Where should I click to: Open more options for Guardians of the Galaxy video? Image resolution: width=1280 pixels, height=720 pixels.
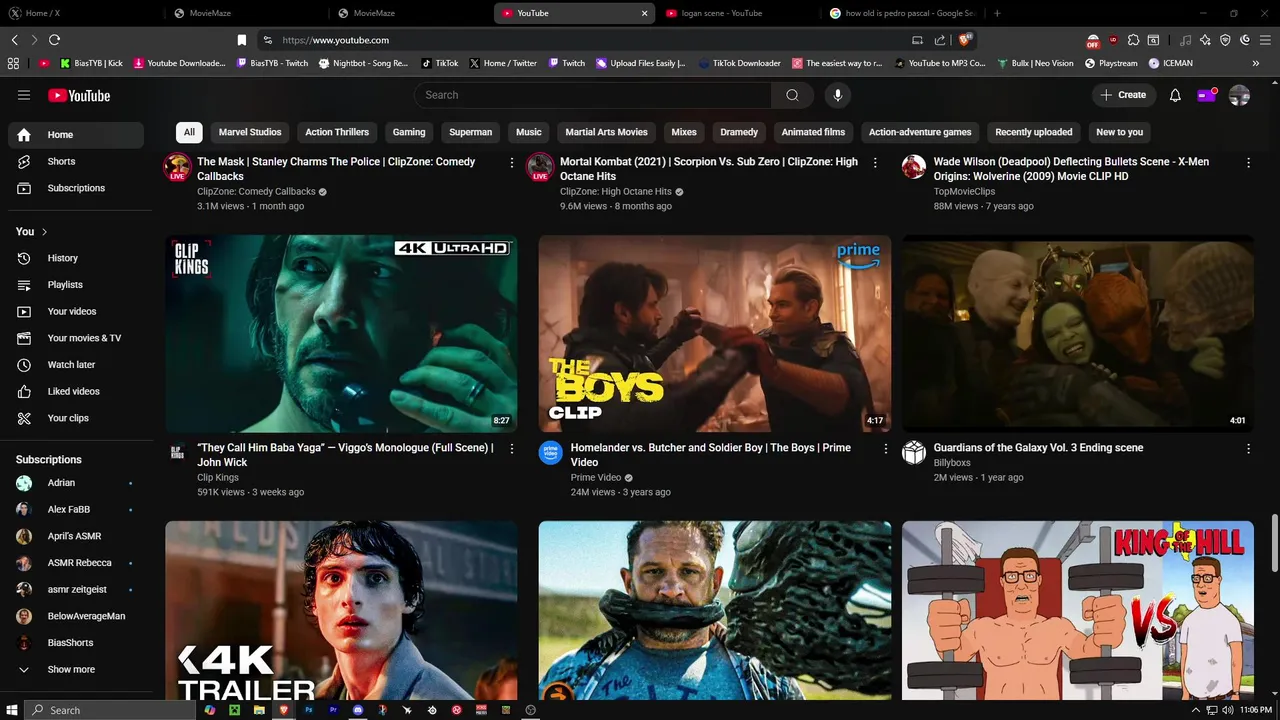click(x=1248, y=449)
